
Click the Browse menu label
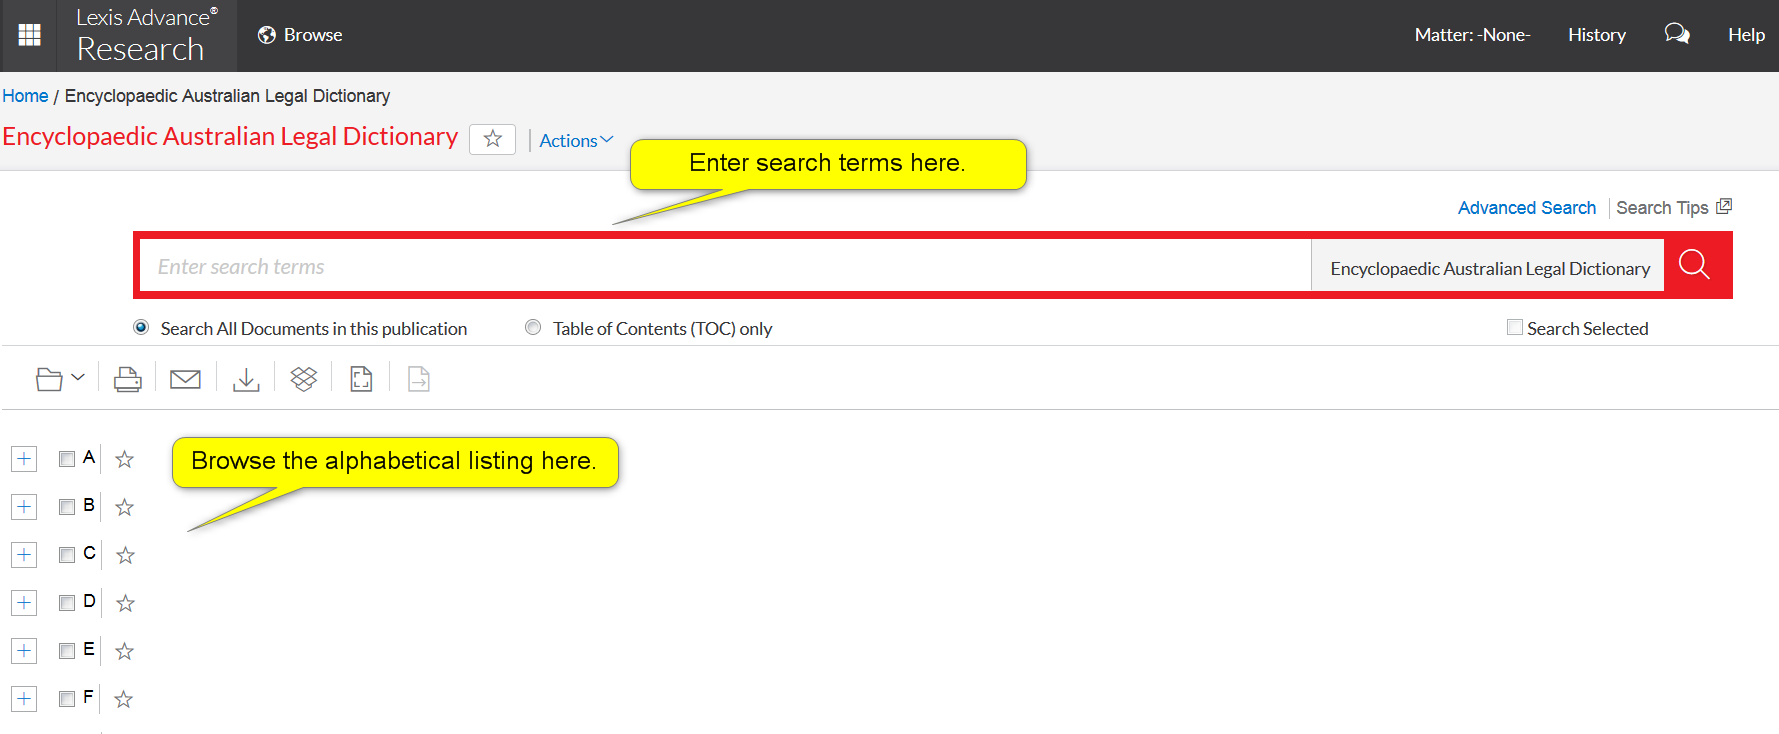[x=313, y=35]
